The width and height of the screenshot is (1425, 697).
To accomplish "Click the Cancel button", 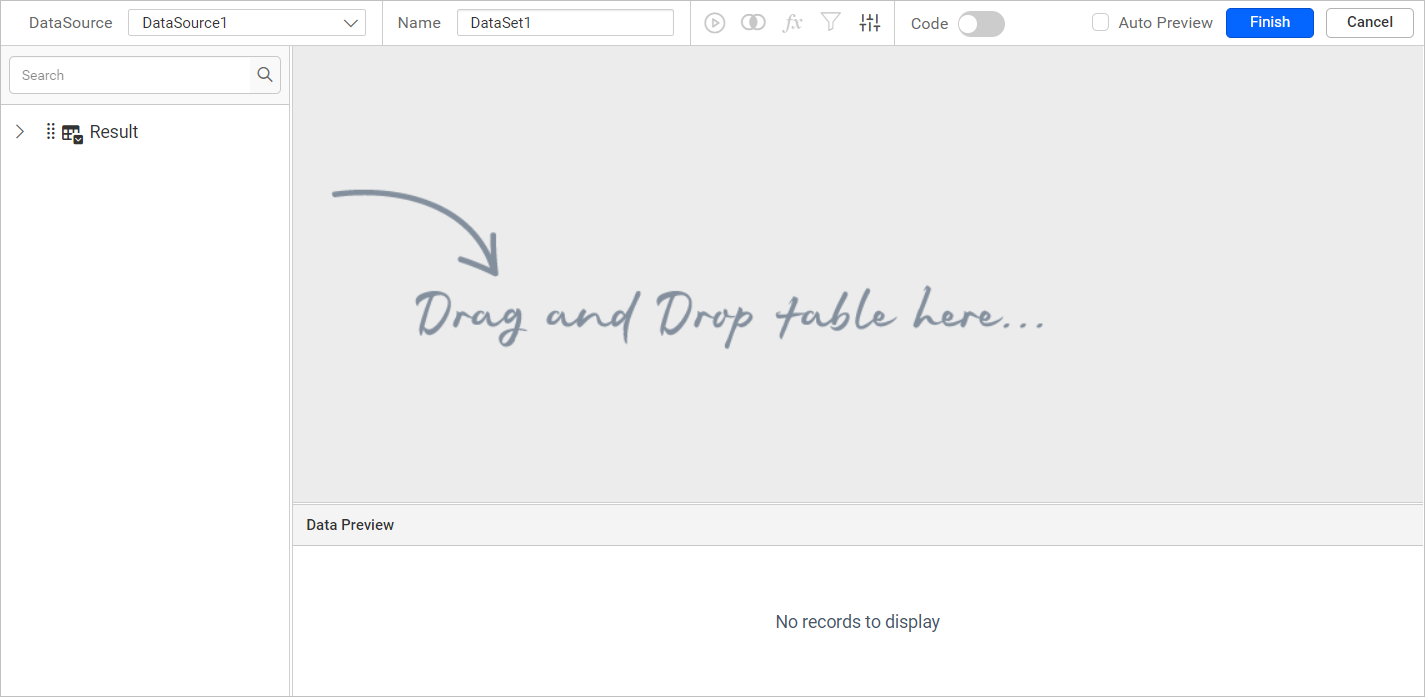I will click(1370, 23).
